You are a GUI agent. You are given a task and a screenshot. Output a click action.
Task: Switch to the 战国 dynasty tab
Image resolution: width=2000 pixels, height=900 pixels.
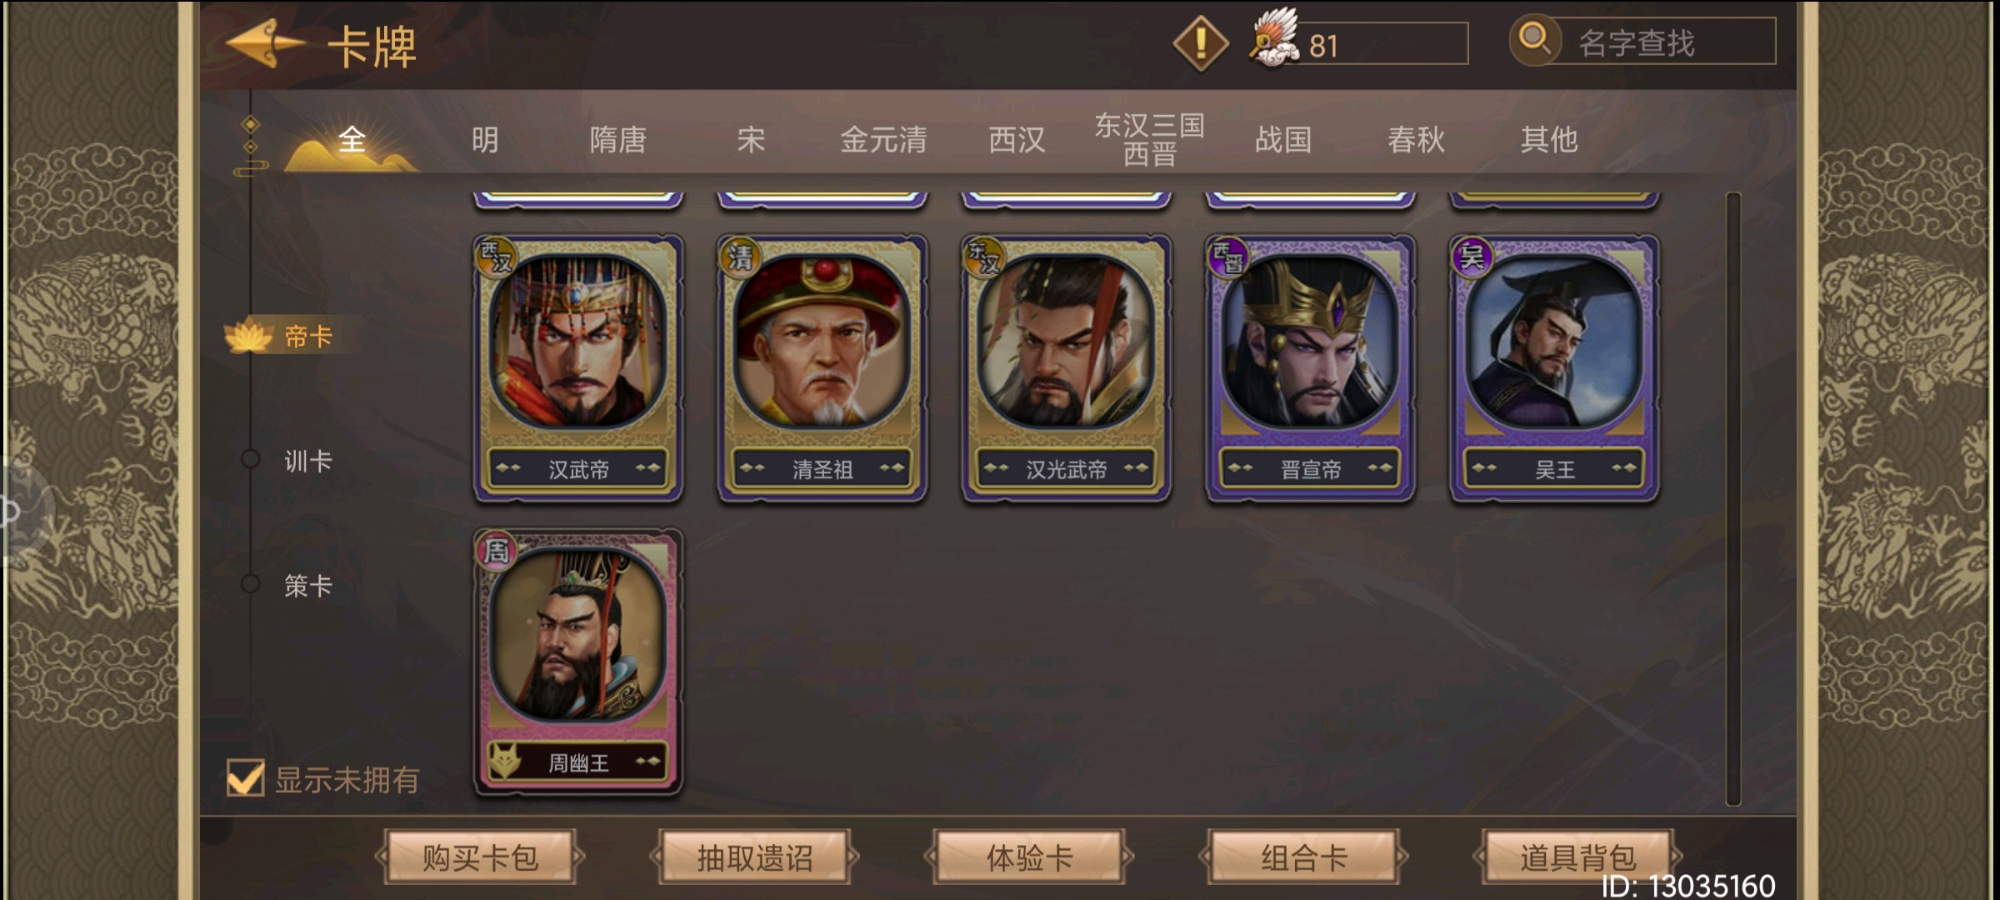(x=1283, y=139)
